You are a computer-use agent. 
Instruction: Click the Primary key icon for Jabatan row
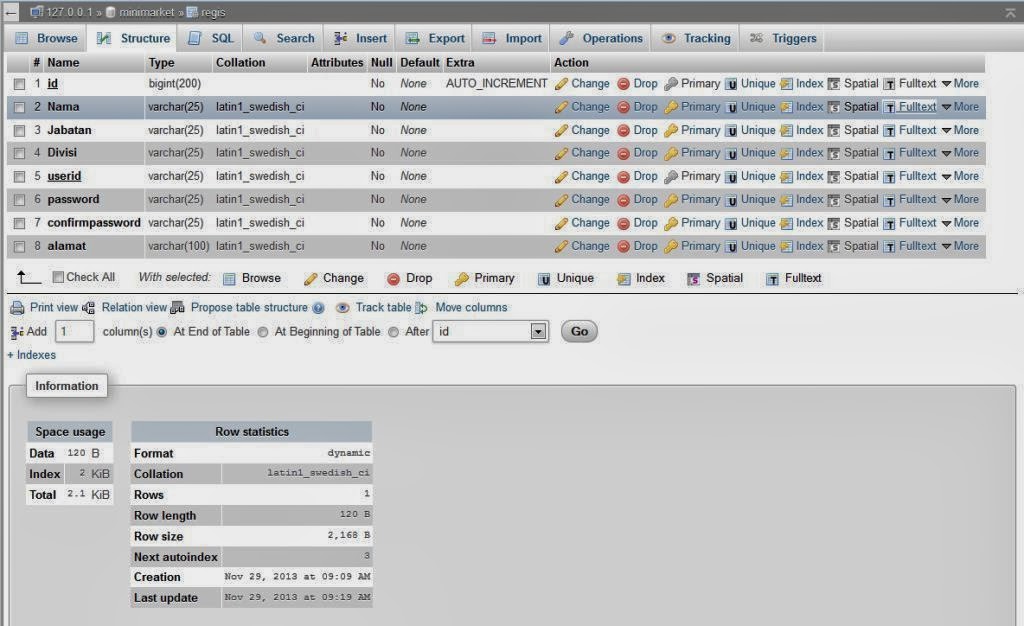click(x=671, y=131)
